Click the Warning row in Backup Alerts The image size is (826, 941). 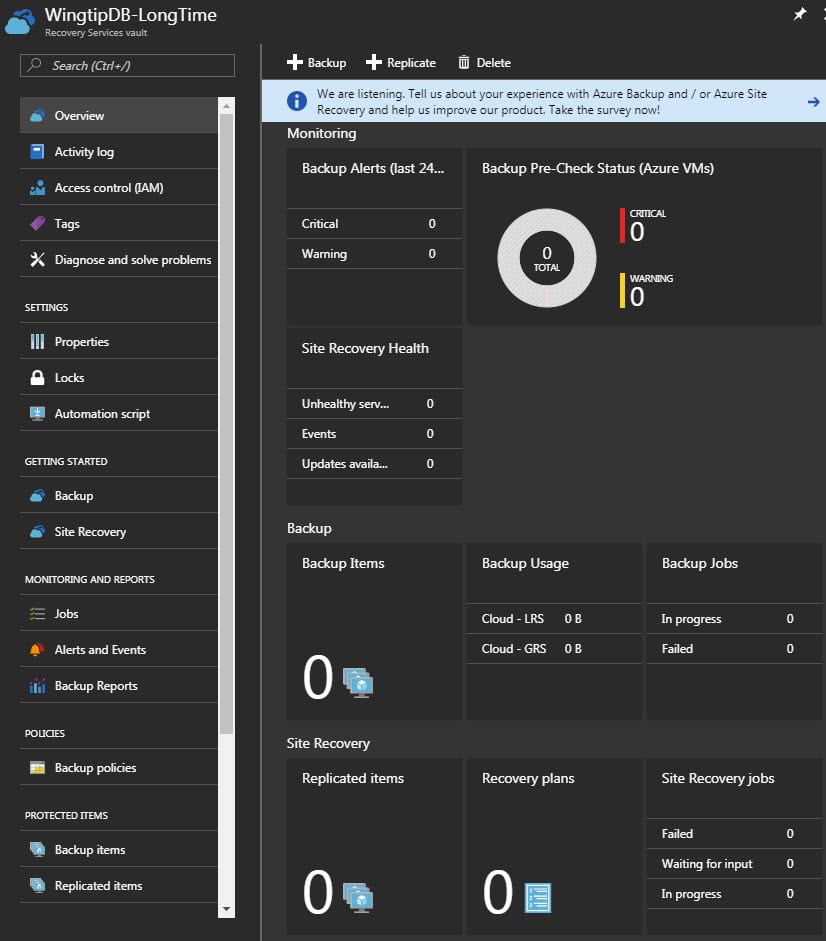point(375,253)
